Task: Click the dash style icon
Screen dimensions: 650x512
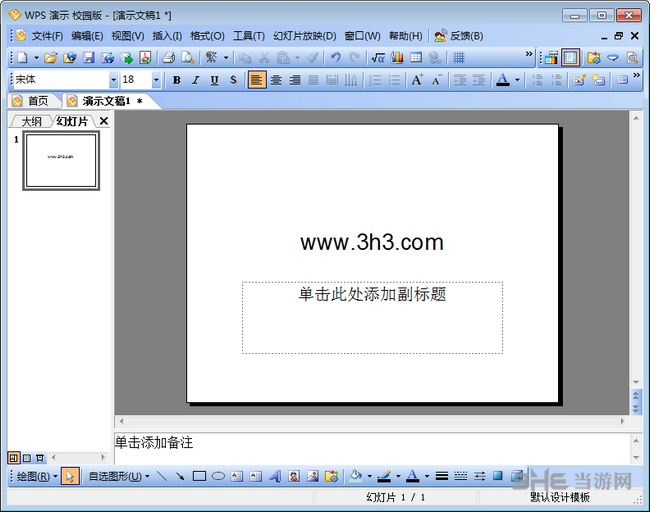Action: coord(461,476)
